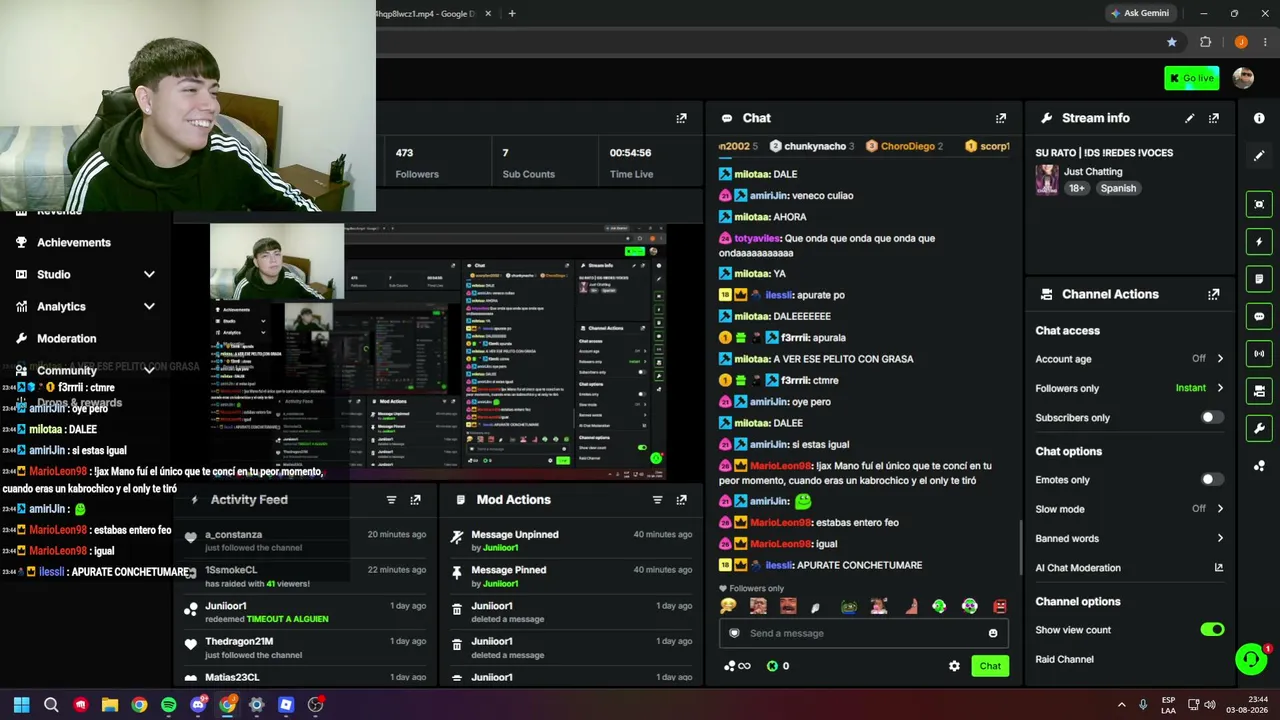The width and height of the screenshot is (1280, 720).
Task: Toggle Subscribers only chat switch
Action: [1212, 417]
